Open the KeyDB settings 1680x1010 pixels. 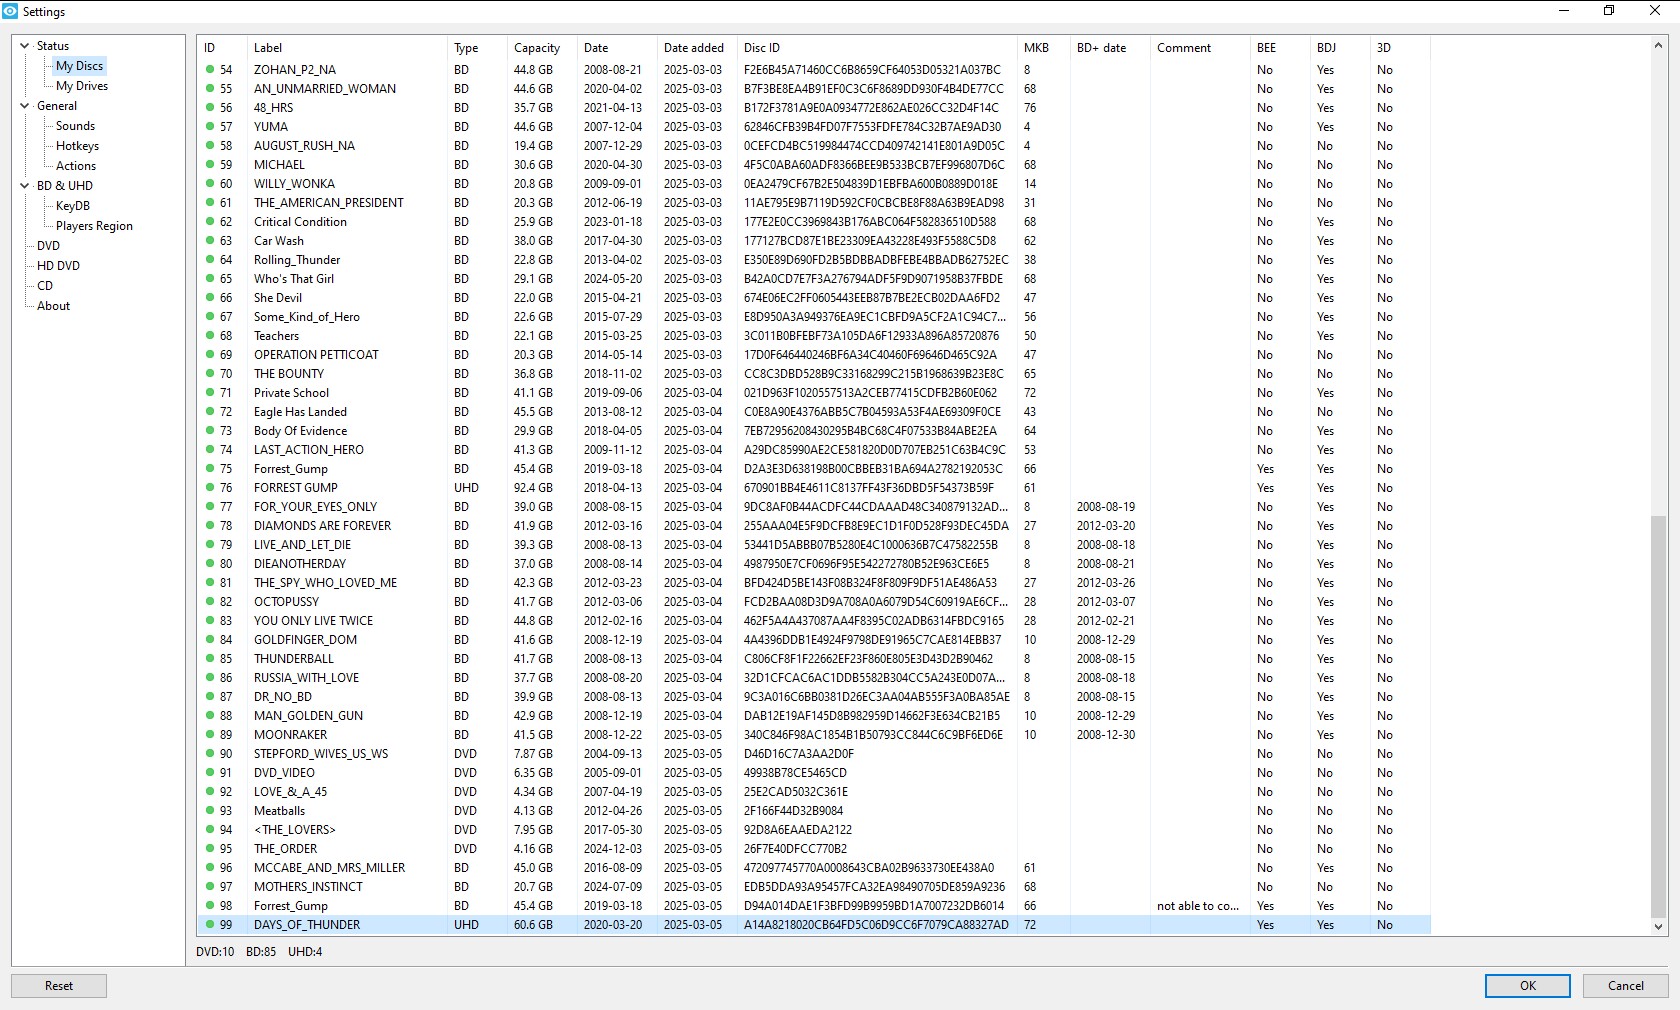(73, 206)
